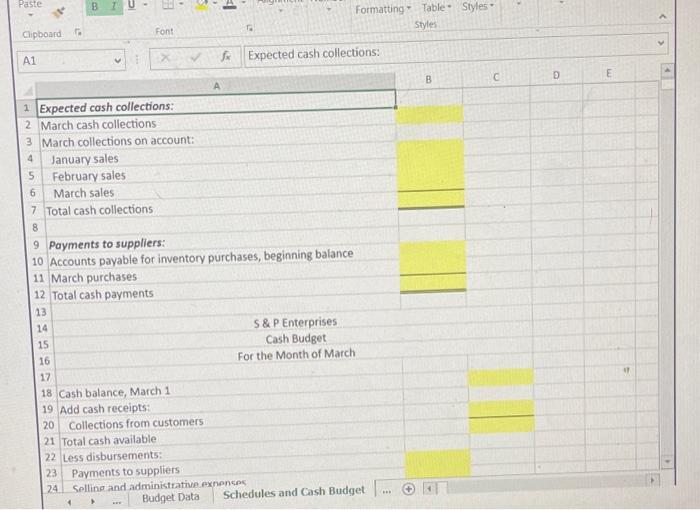The height and width of the screenshot is (510, 700).
Task: Apply the yellow Fill Color button
Action: click(202, 4)
